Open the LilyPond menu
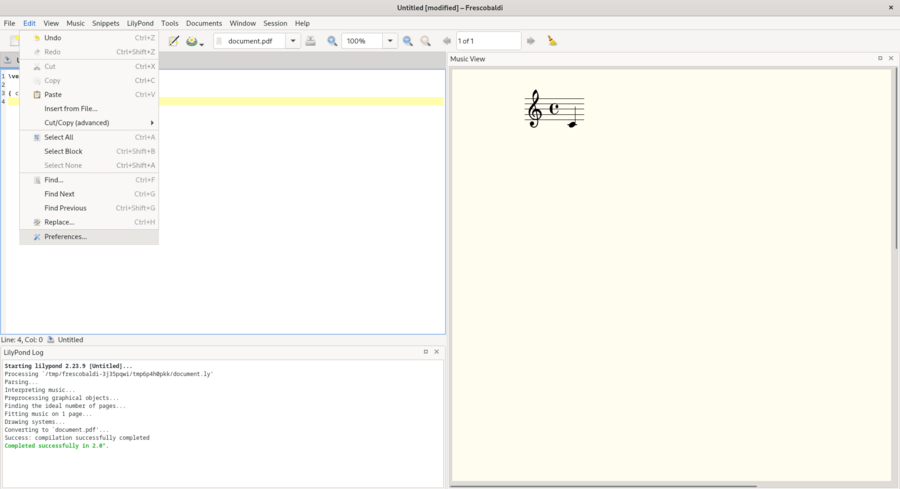The height and width of the screenshot is (489, 900). (x=140, y=23)
